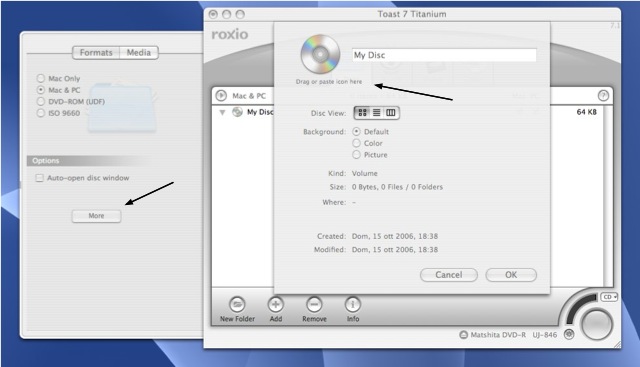The image size is (640, 367).
Task: Click the disc icon in the dialog
Action: coord(320,54)
